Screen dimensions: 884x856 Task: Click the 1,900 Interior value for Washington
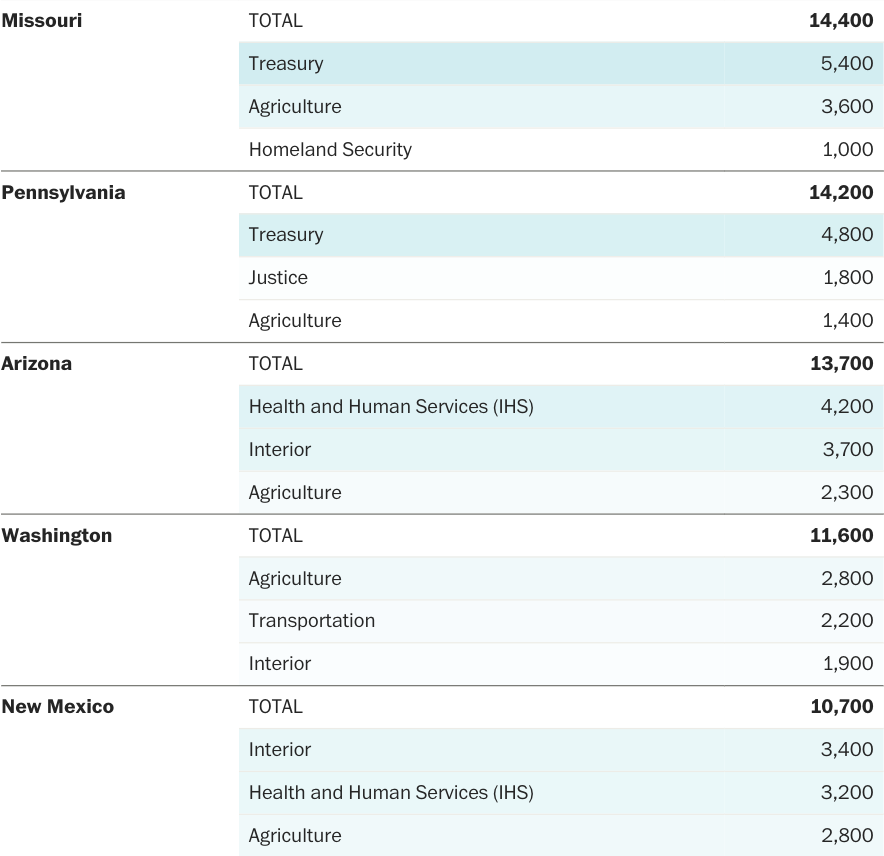tap(847, 663)
